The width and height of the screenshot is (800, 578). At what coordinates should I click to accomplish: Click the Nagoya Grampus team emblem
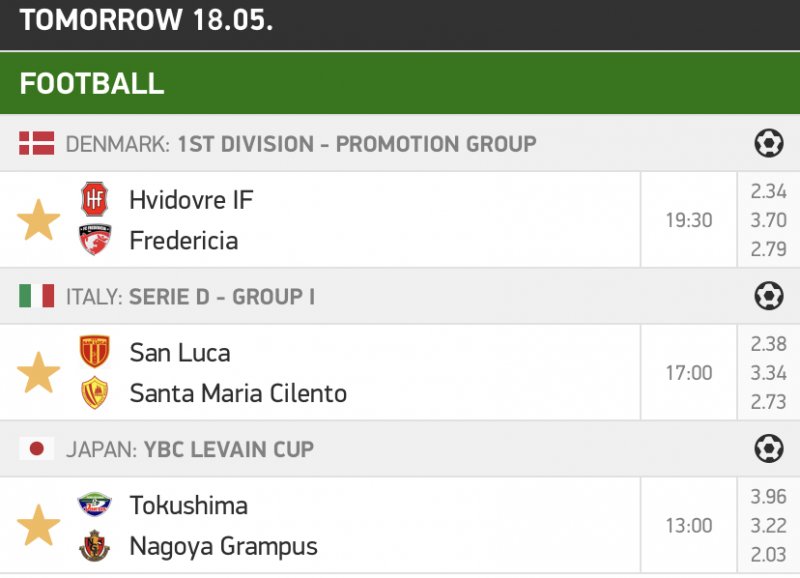click(95, 546)
